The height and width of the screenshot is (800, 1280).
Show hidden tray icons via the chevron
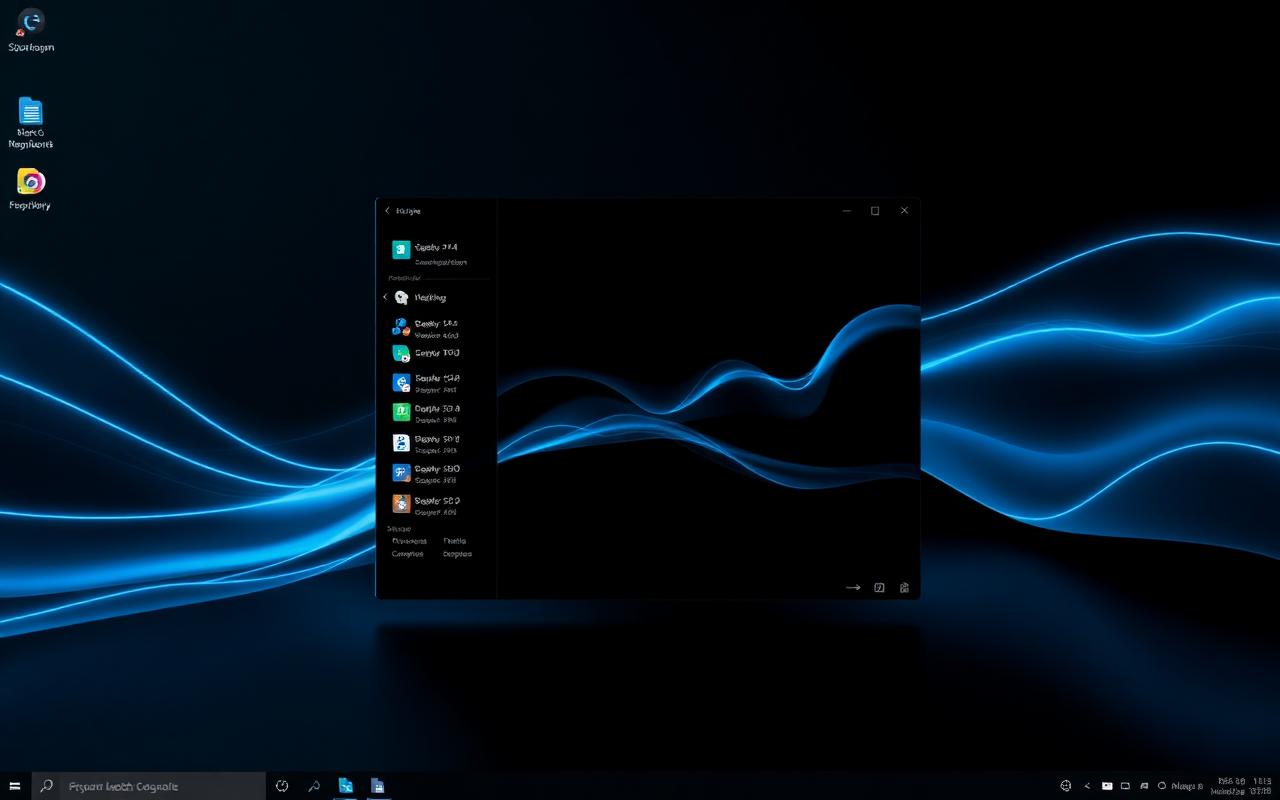[x=1087, y=786]
